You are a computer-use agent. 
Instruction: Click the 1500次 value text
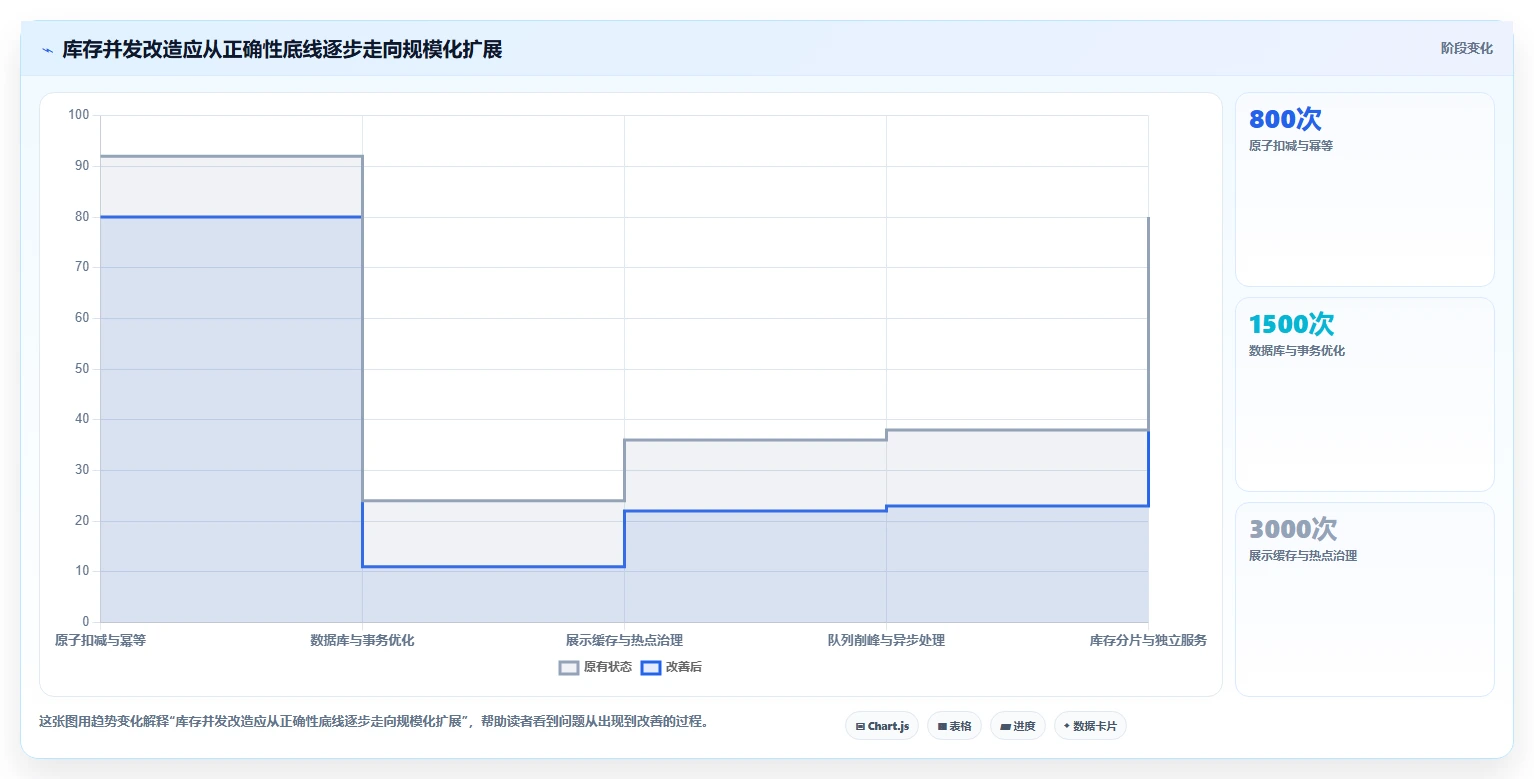click(1291, 324)
